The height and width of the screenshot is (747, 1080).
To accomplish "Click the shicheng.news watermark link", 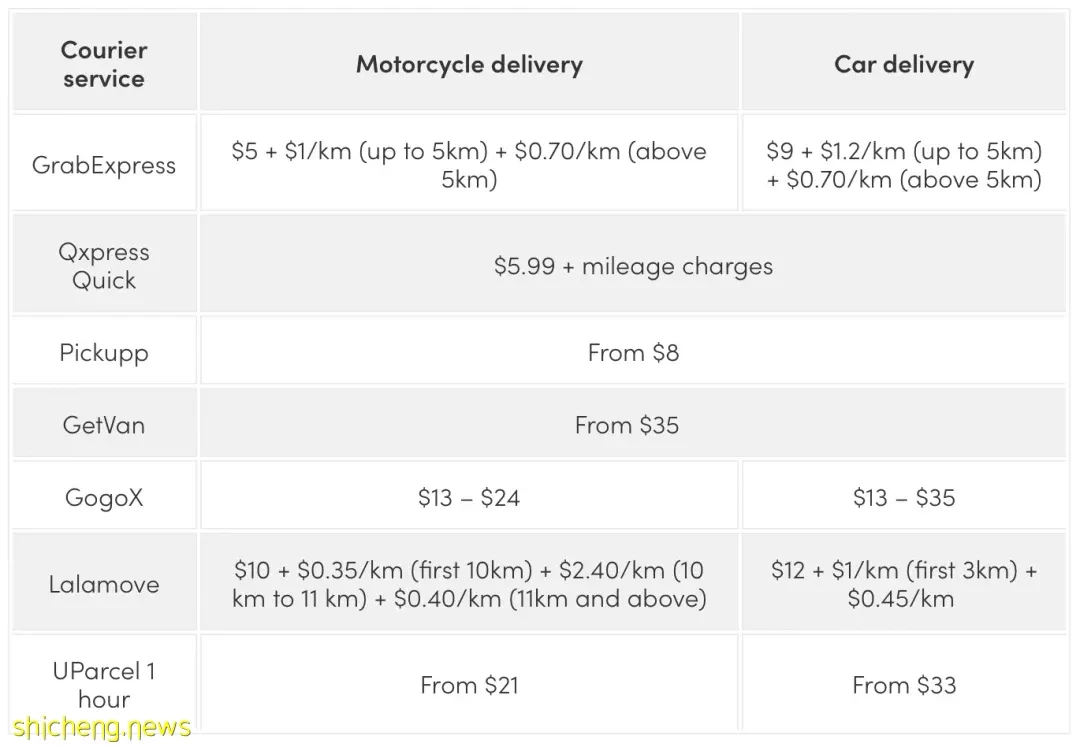I will (102, 727).
